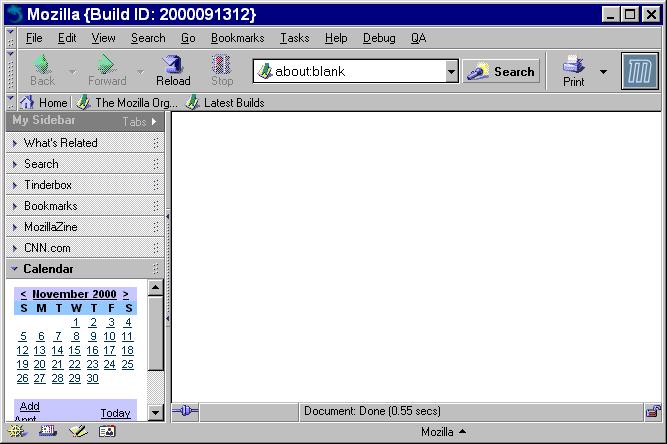The width and height of the screenshot is (667, 444).
Task: Click the Search button beside URL bar
Action: (x=502, y=72)
